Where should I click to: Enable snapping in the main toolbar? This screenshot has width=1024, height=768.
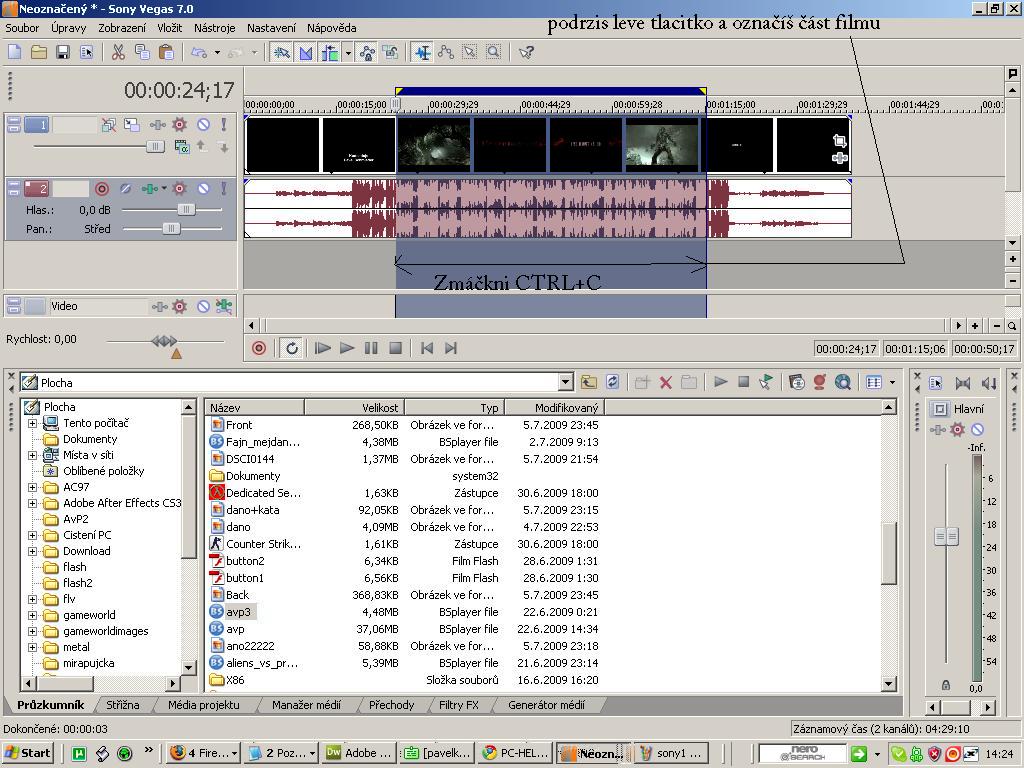pos(282,52)
